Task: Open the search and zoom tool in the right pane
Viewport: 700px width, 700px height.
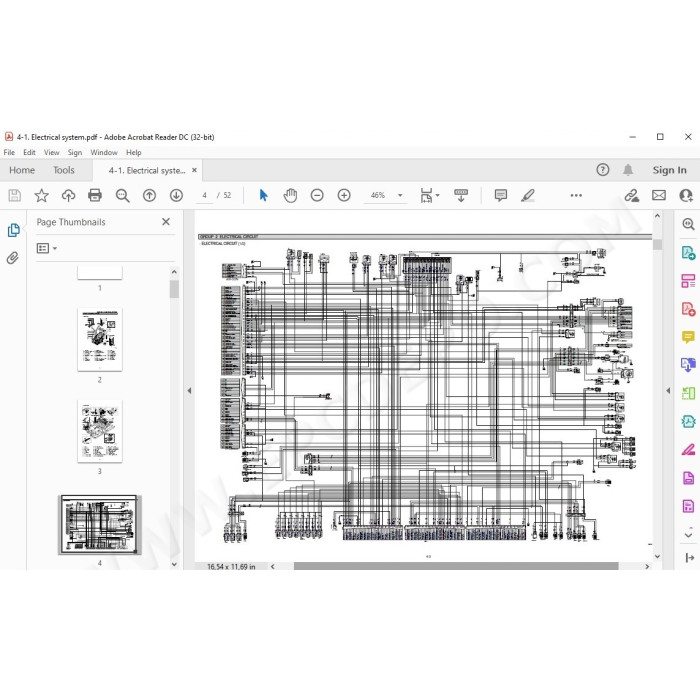Action: (688, 224)
